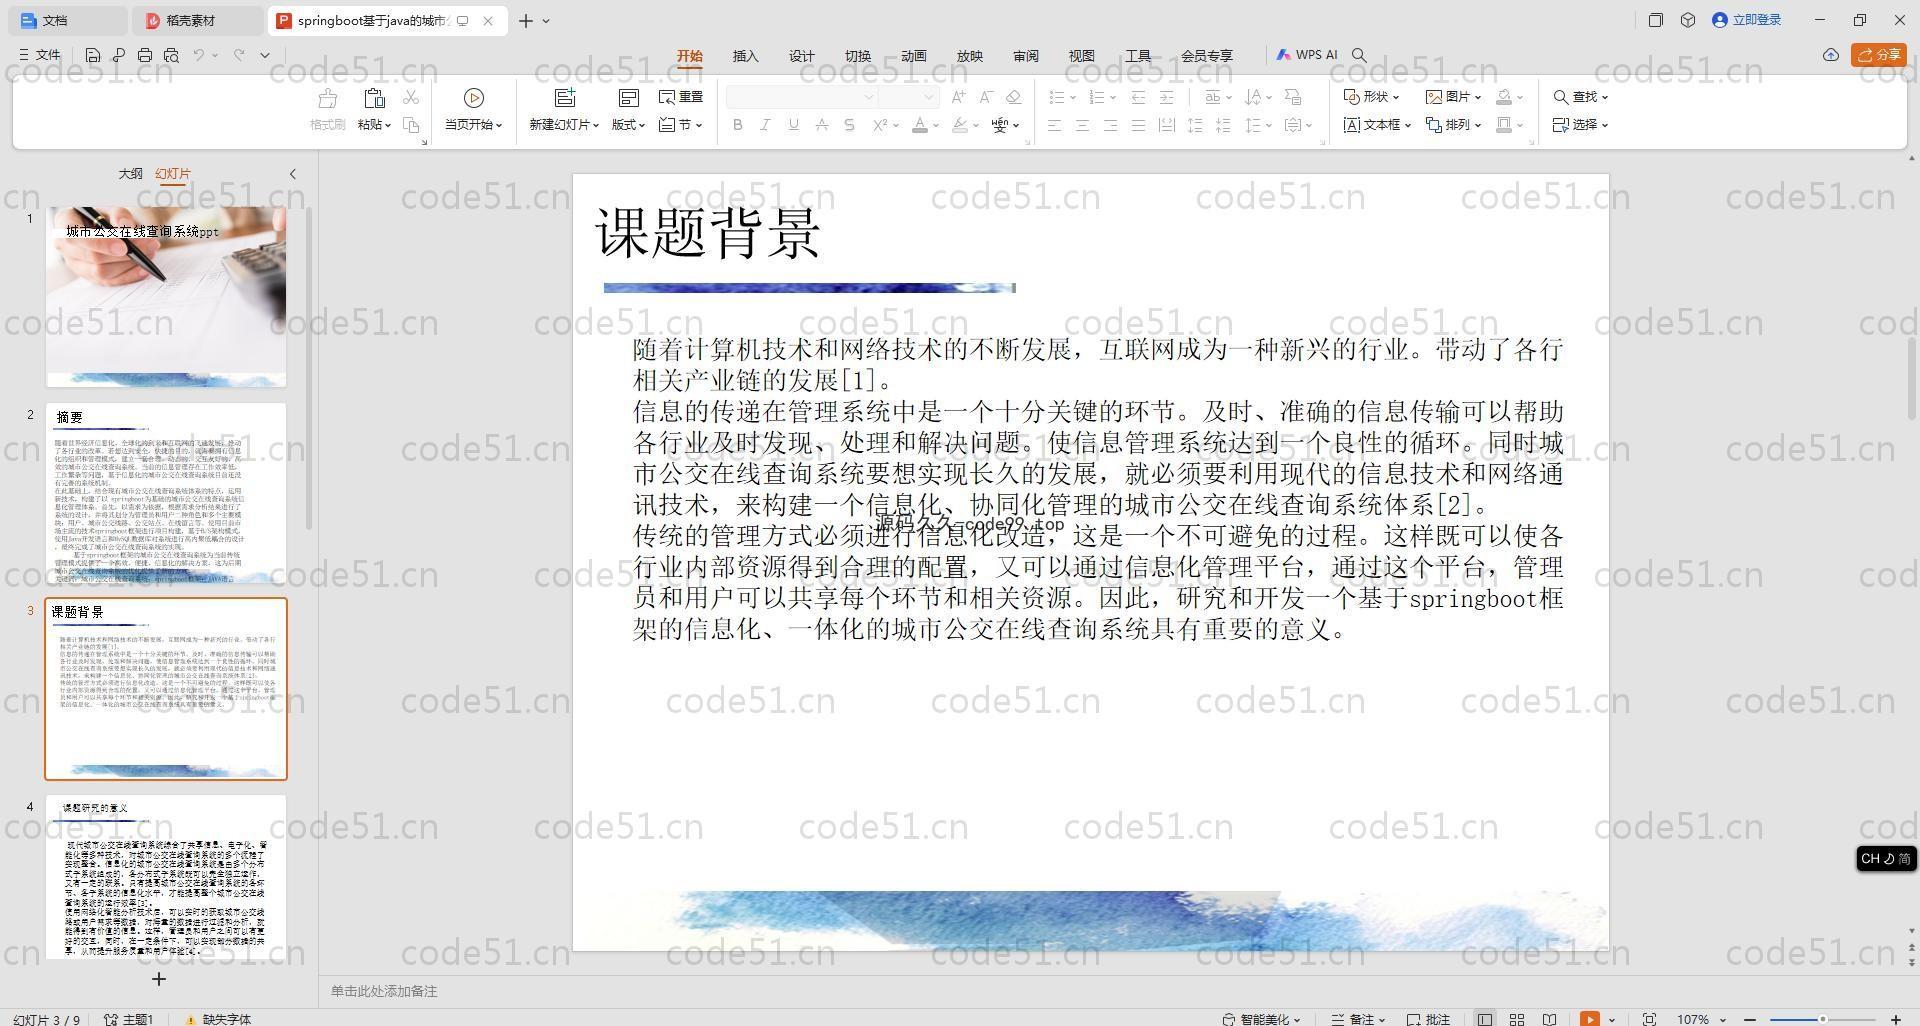This screenshot has height=1026, width=1920.
Task: Click the Format Painter (格式刷) icon
Action: click(327, 110)
